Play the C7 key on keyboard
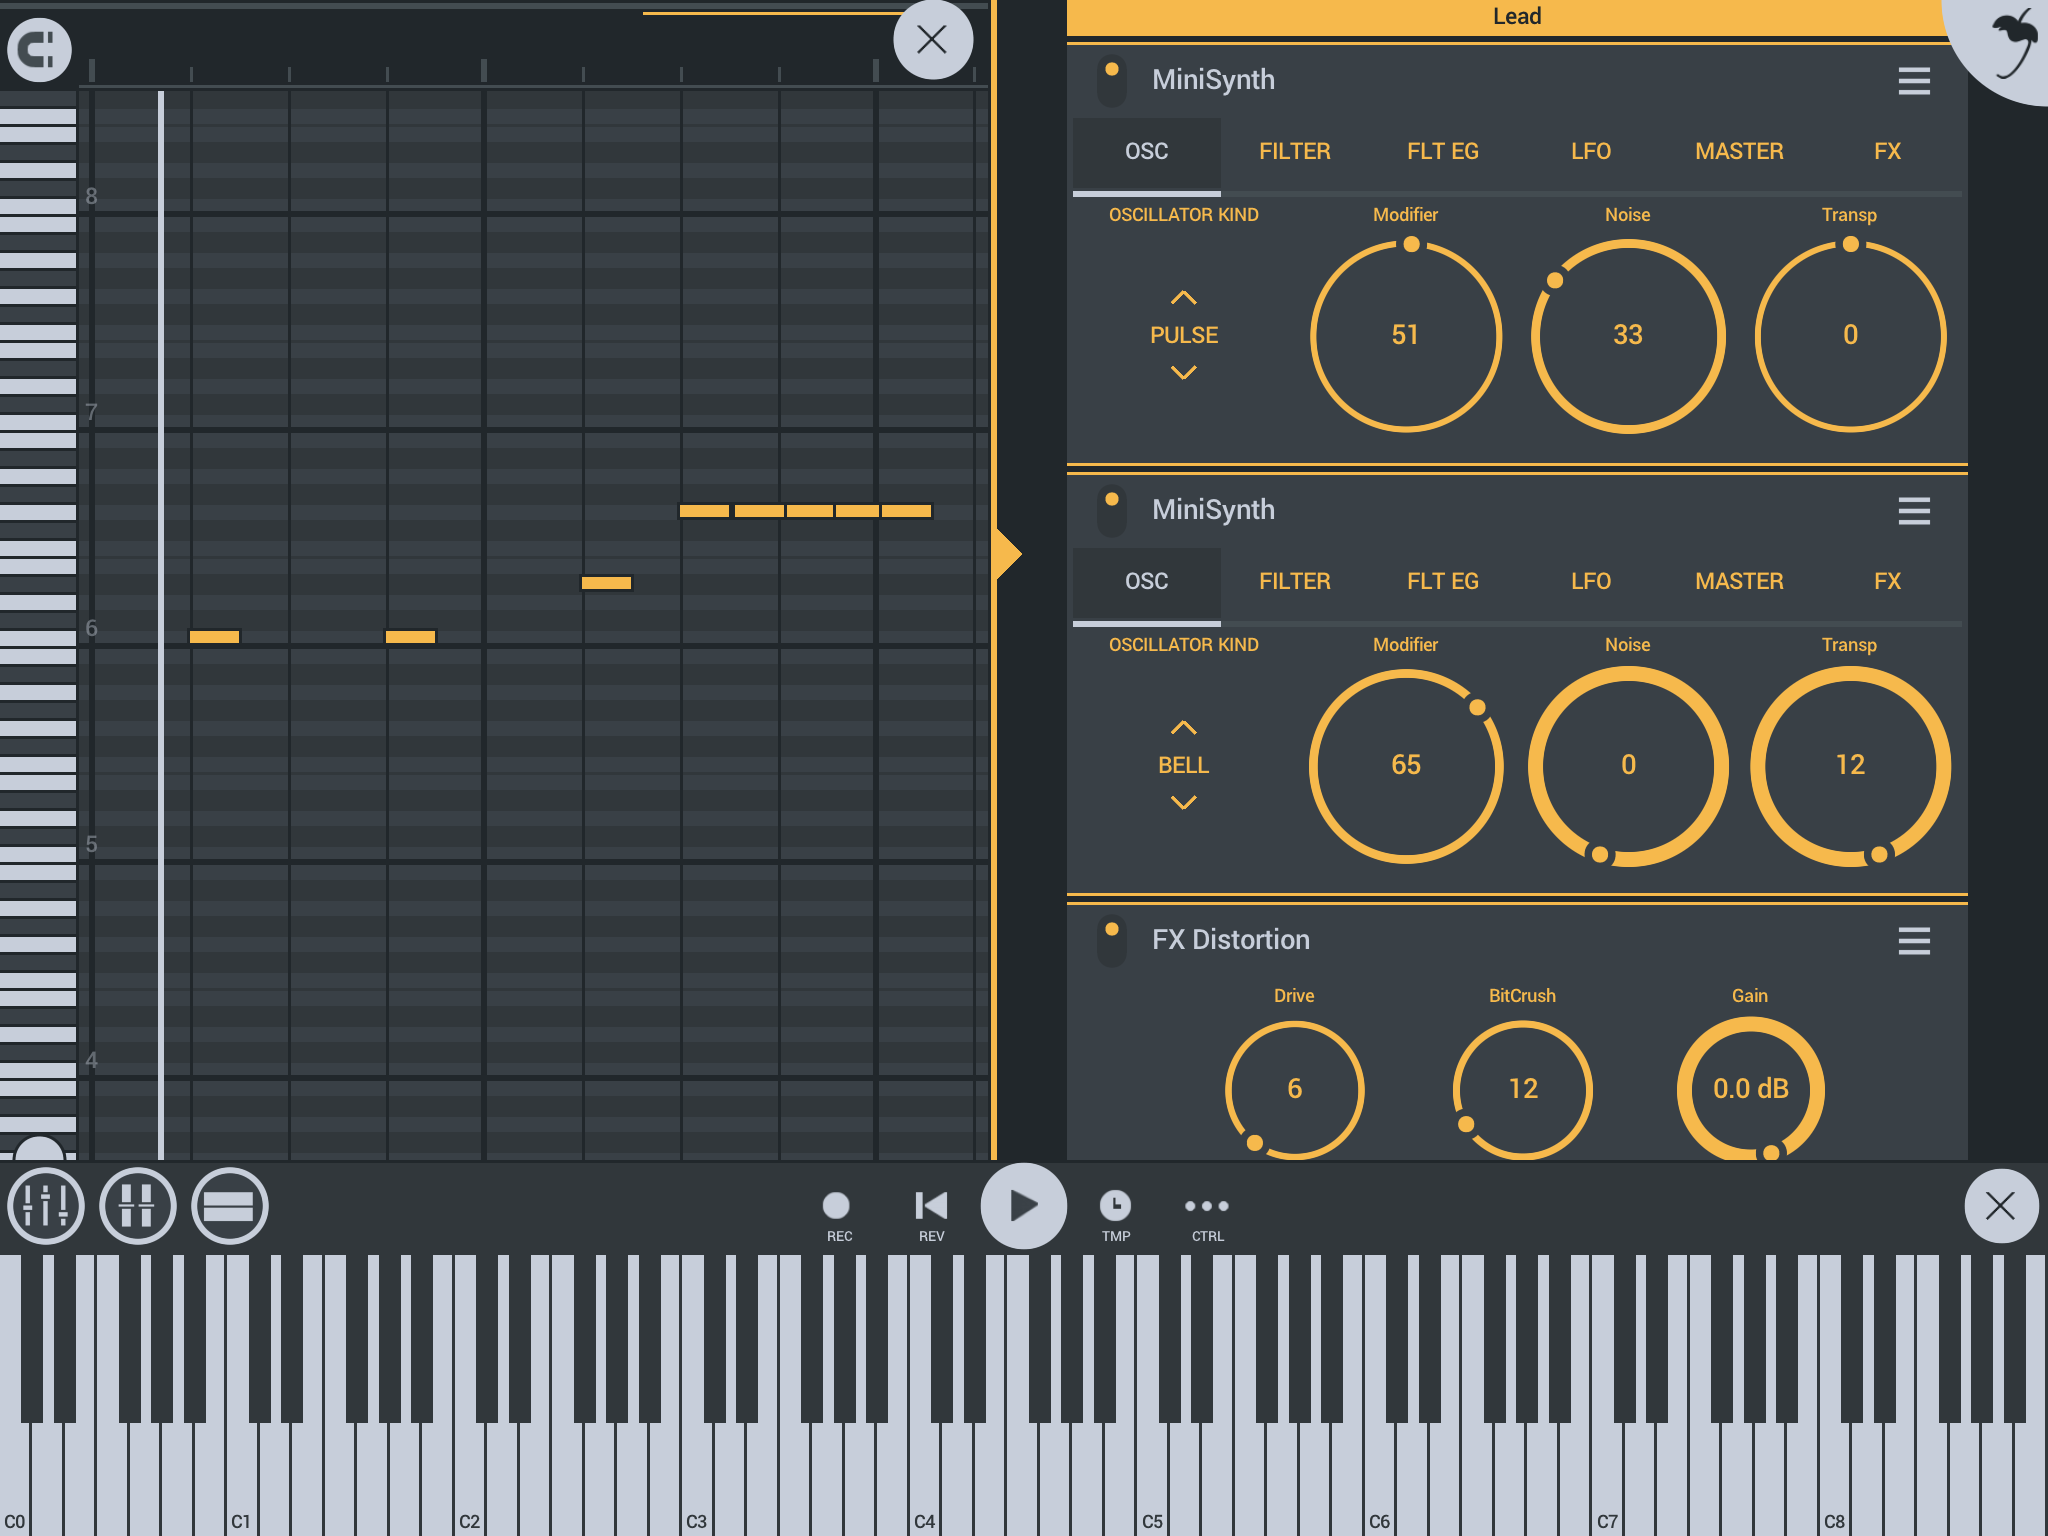Image resolution: width=2048 pixels, height=1536 pixels. tap(1608, 1480)
